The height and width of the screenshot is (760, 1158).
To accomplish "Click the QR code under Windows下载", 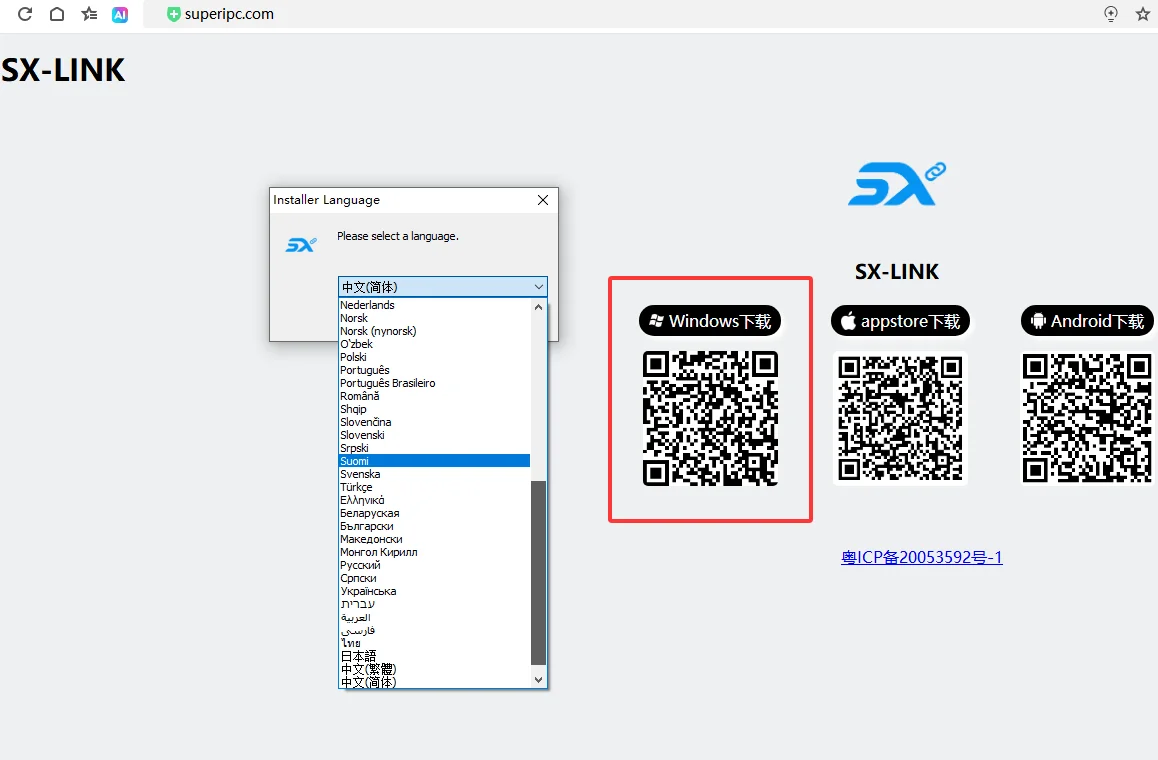I will point(710,418).
